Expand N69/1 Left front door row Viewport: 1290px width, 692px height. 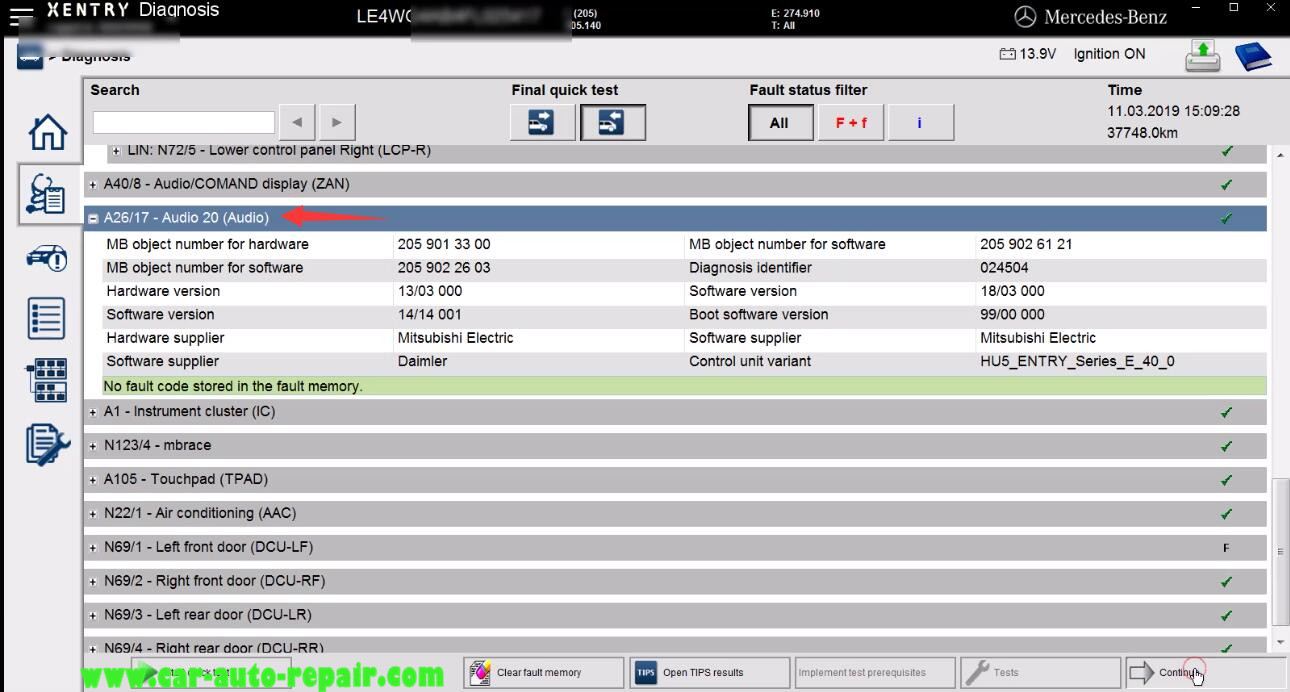click(94, 548)
